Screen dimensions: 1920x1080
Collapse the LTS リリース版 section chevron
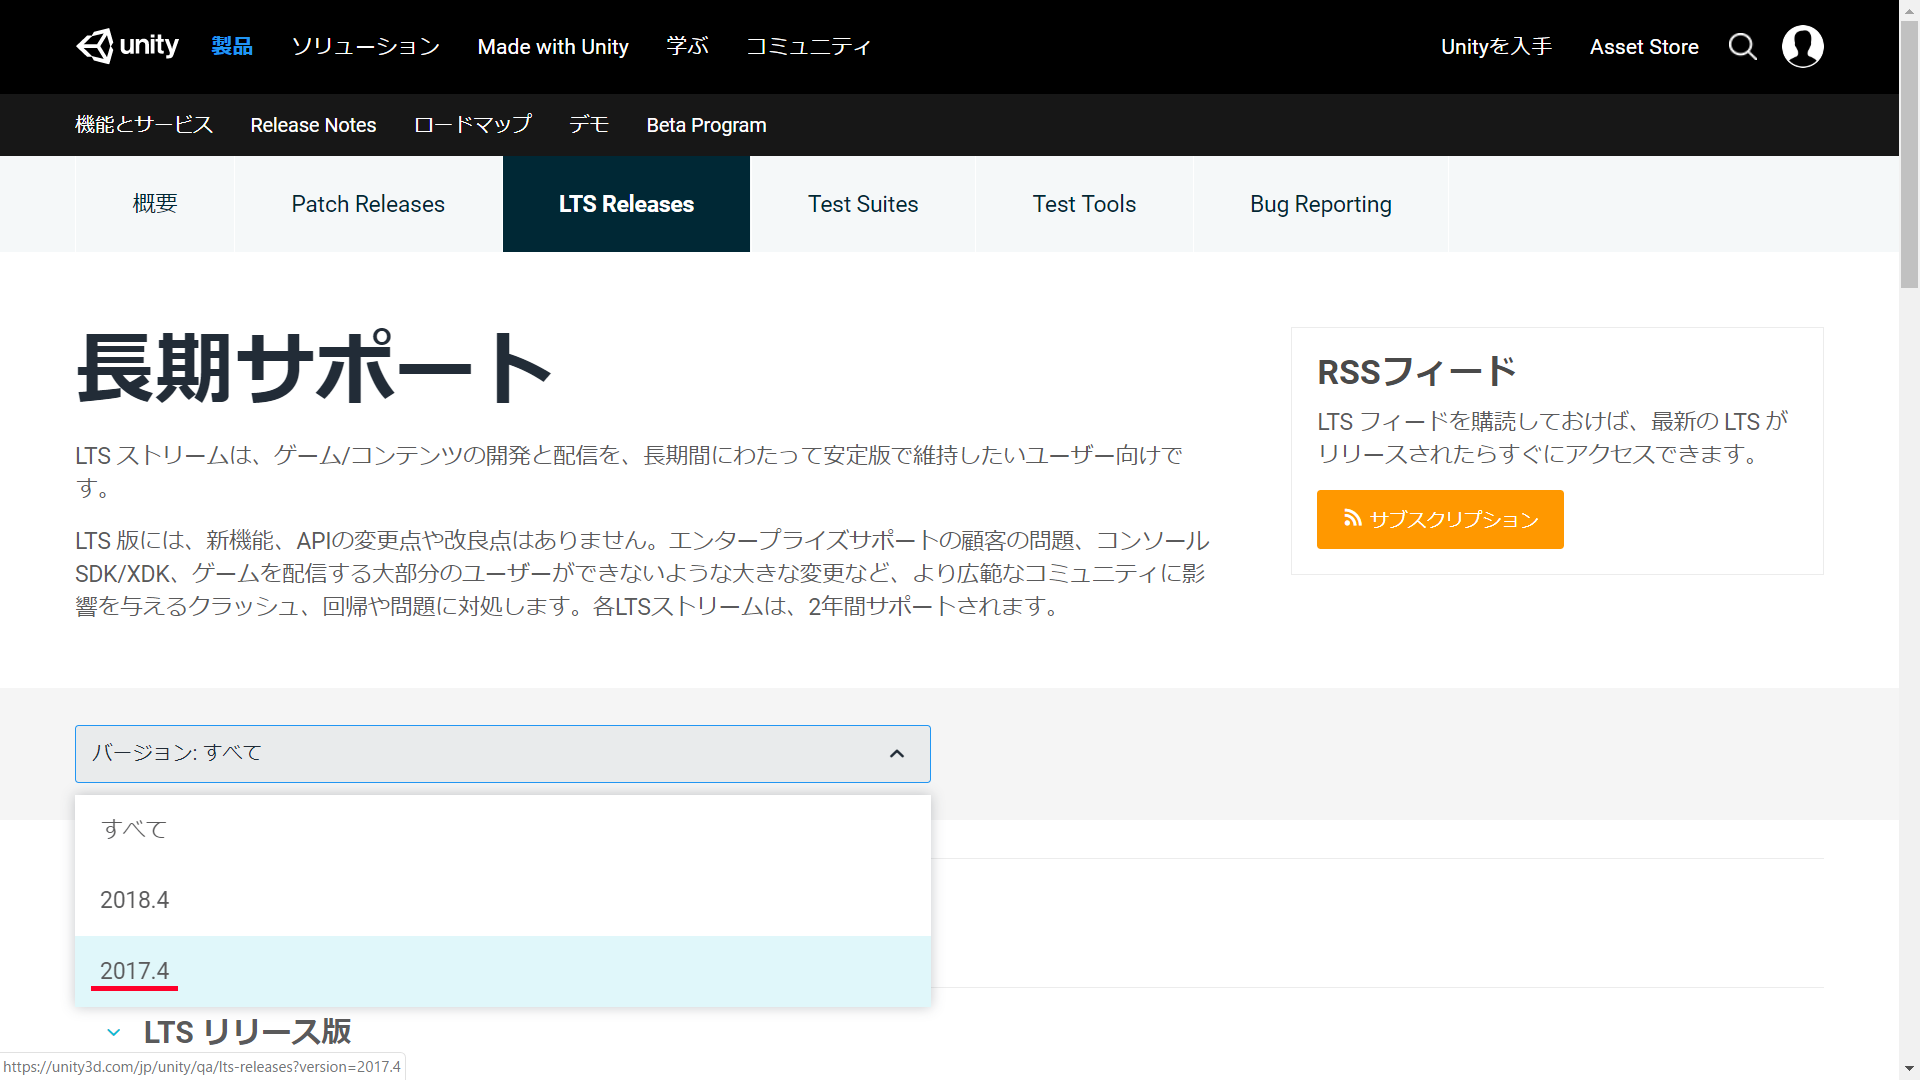[114, 1032]
